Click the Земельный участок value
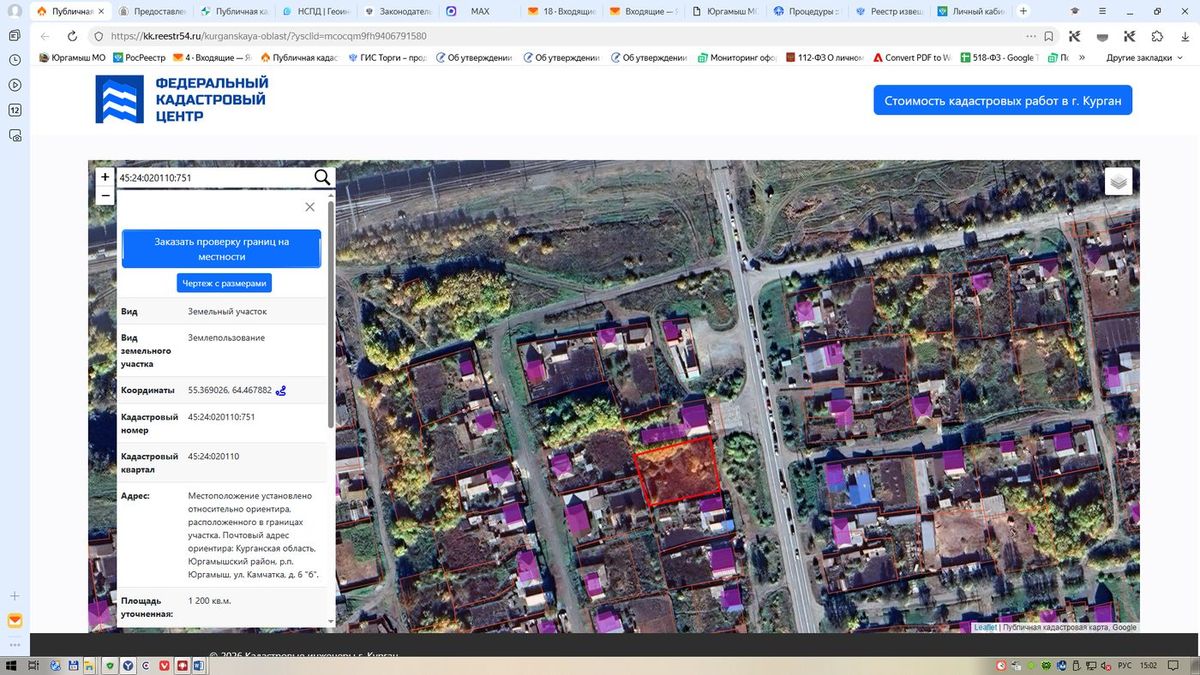The image size is (1200, 675). point(227,312)
